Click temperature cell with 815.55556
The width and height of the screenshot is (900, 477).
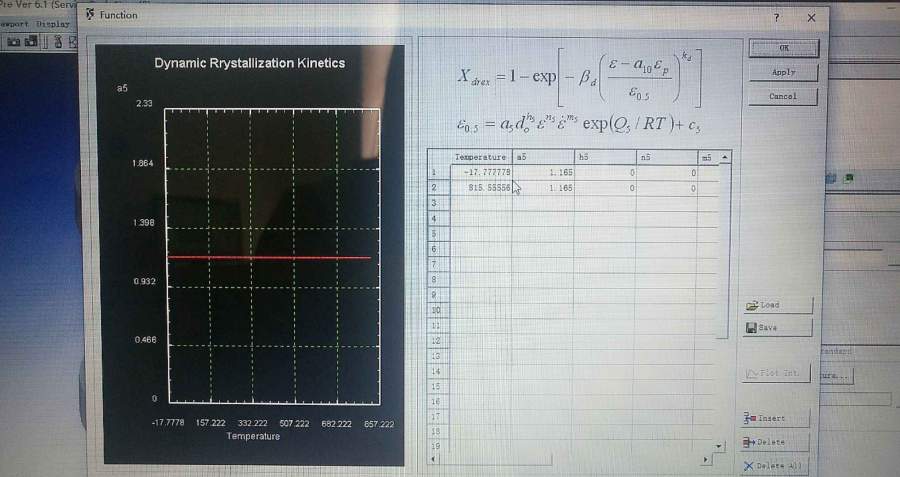[x=479, y=187]
